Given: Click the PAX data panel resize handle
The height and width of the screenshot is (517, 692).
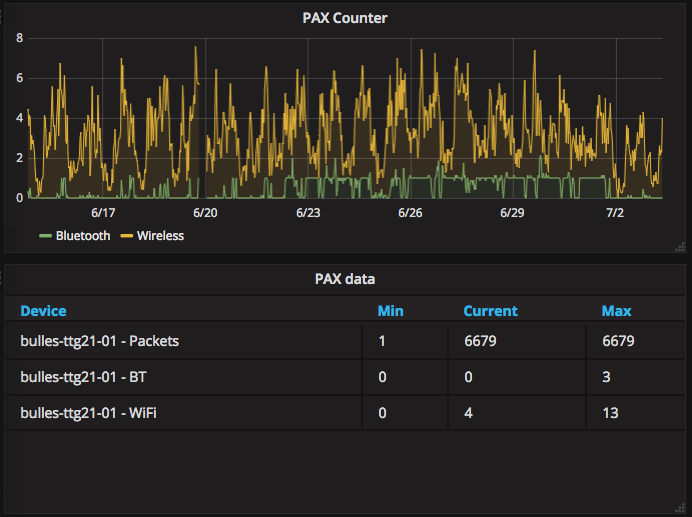Looking at the screenshot, I should coord(680,509).
